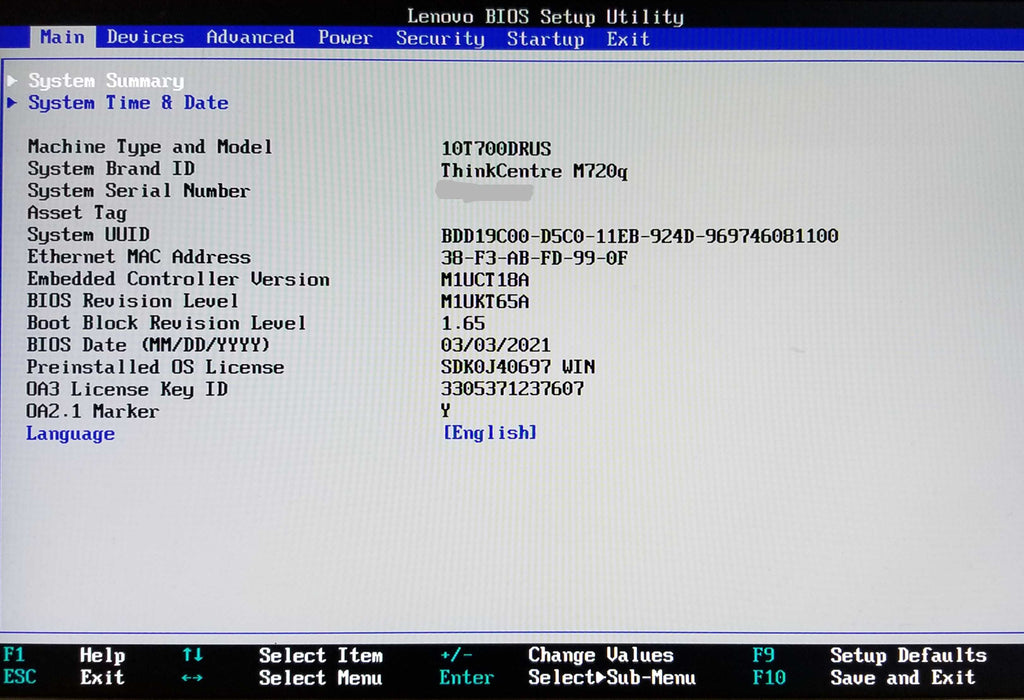Click the System Serial Number label
Image resolution: width=1024 pixels, height=700 pixels.
pos(138,191)
